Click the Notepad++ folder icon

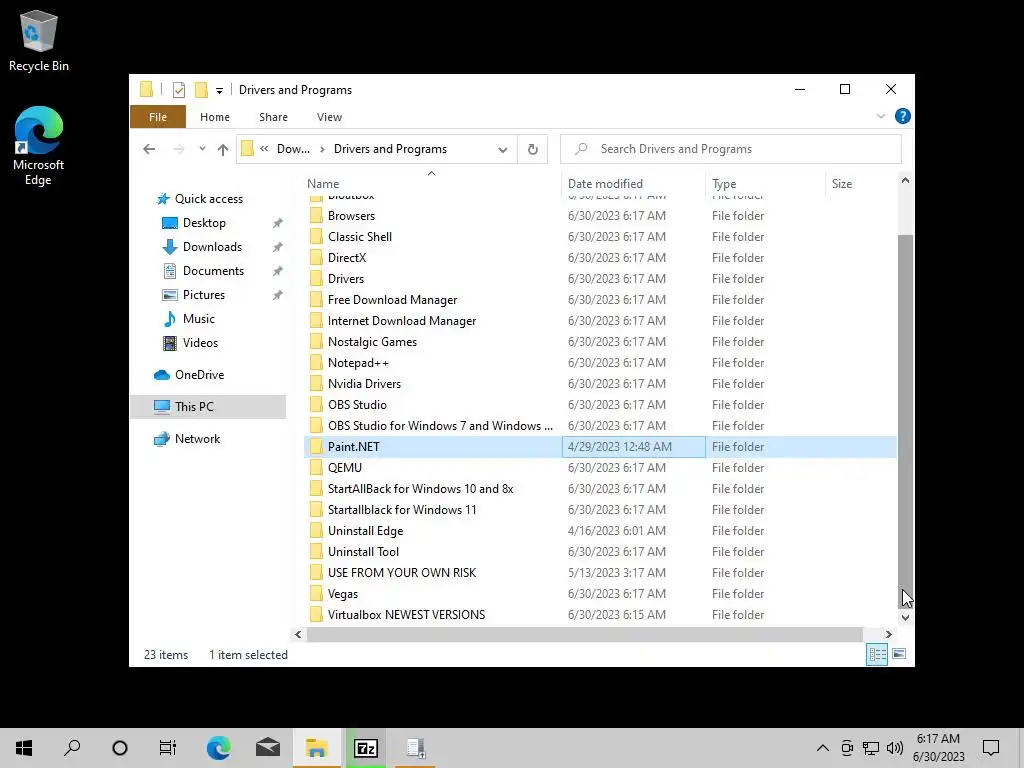[315, 362]
